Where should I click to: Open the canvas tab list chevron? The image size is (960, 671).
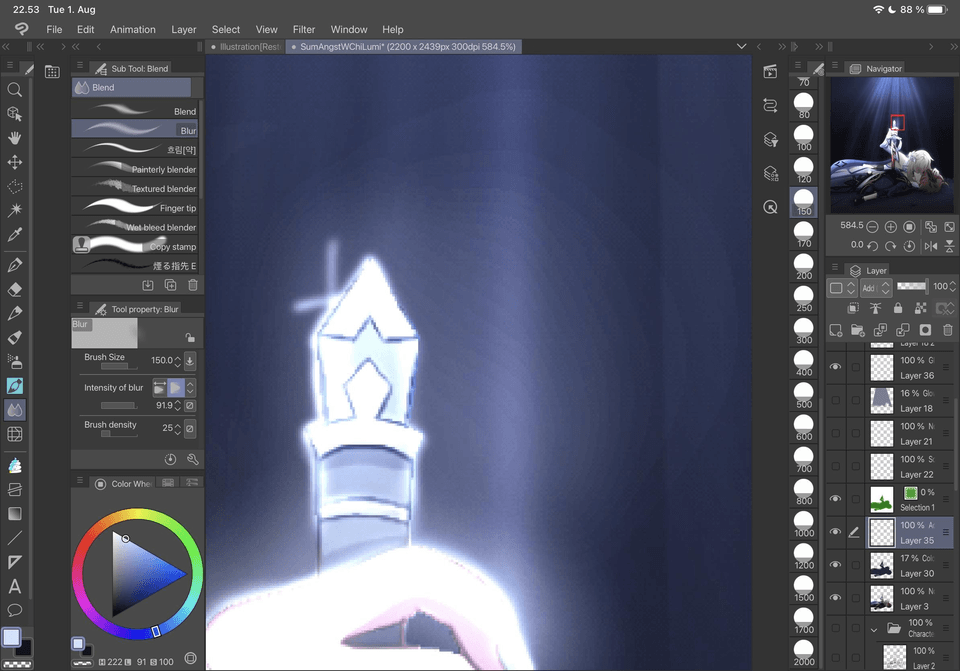(741, 47)
